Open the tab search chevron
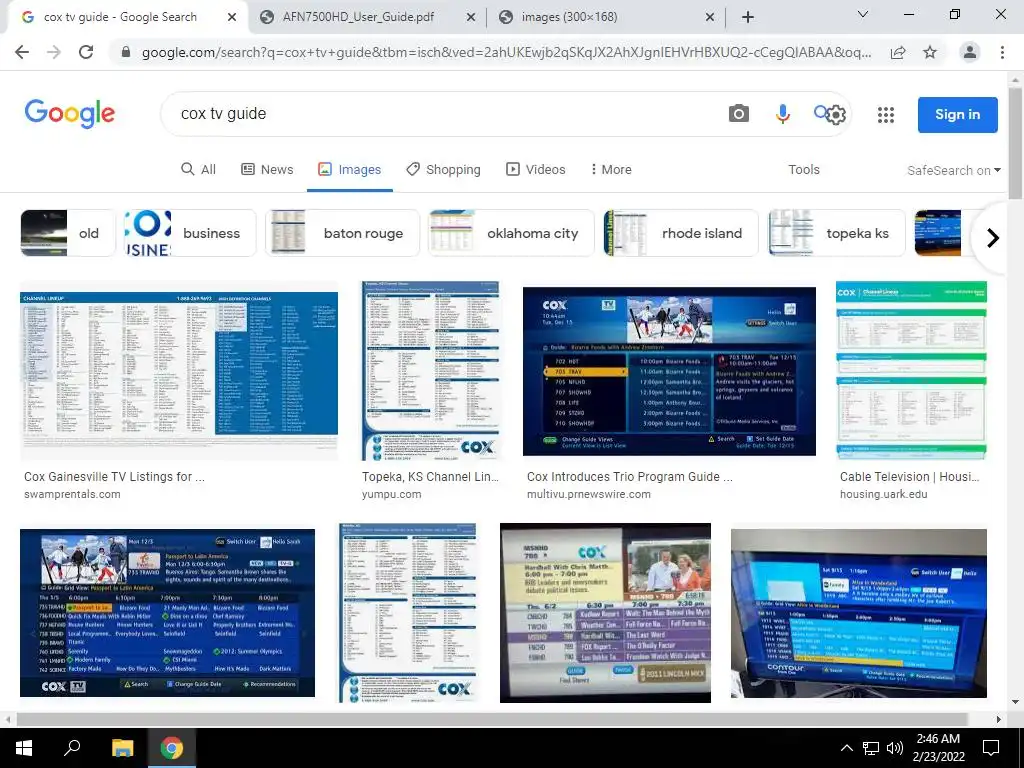The height and width of the screenshot is (768, 1024). [863, 14]
